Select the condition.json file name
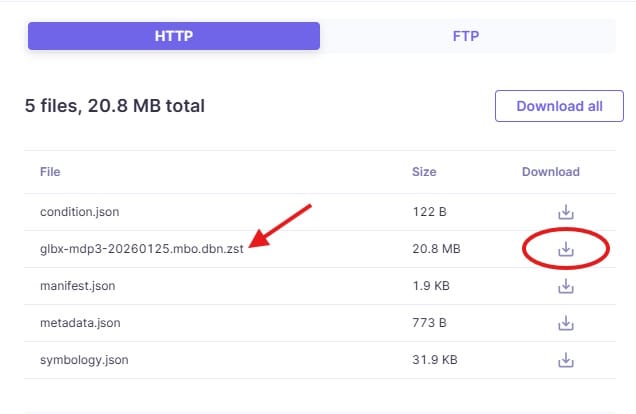Screen dimensions: 636x414 [79, 212]
